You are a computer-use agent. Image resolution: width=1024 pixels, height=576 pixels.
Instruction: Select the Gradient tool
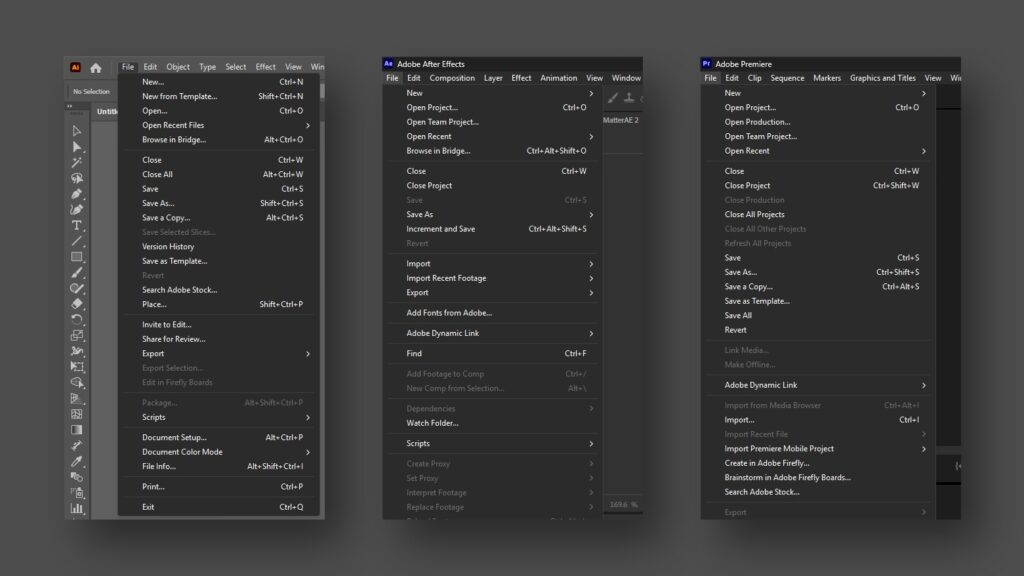click(x=76, y=430)
